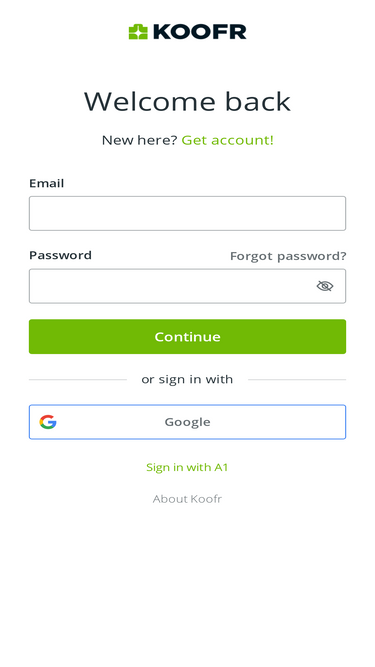
Task: Click the or sign in with text
Action: (x=187, y=379)
